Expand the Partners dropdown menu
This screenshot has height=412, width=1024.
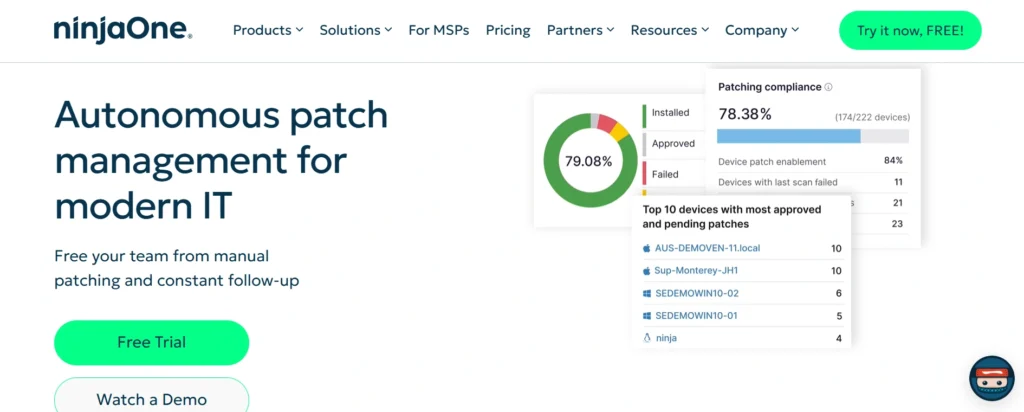coord(581,30)
